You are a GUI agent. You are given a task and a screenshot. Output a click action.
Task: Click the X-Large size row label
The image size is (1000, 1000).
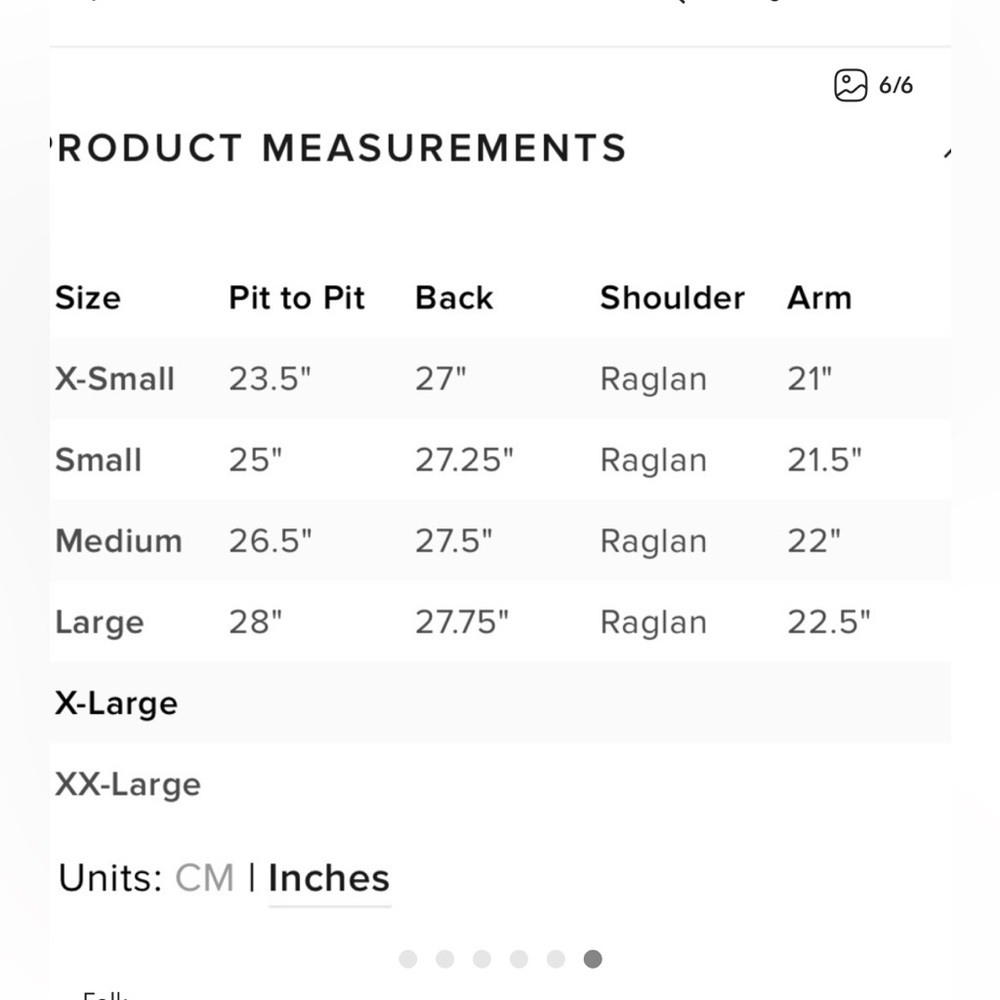coord(116,703)
